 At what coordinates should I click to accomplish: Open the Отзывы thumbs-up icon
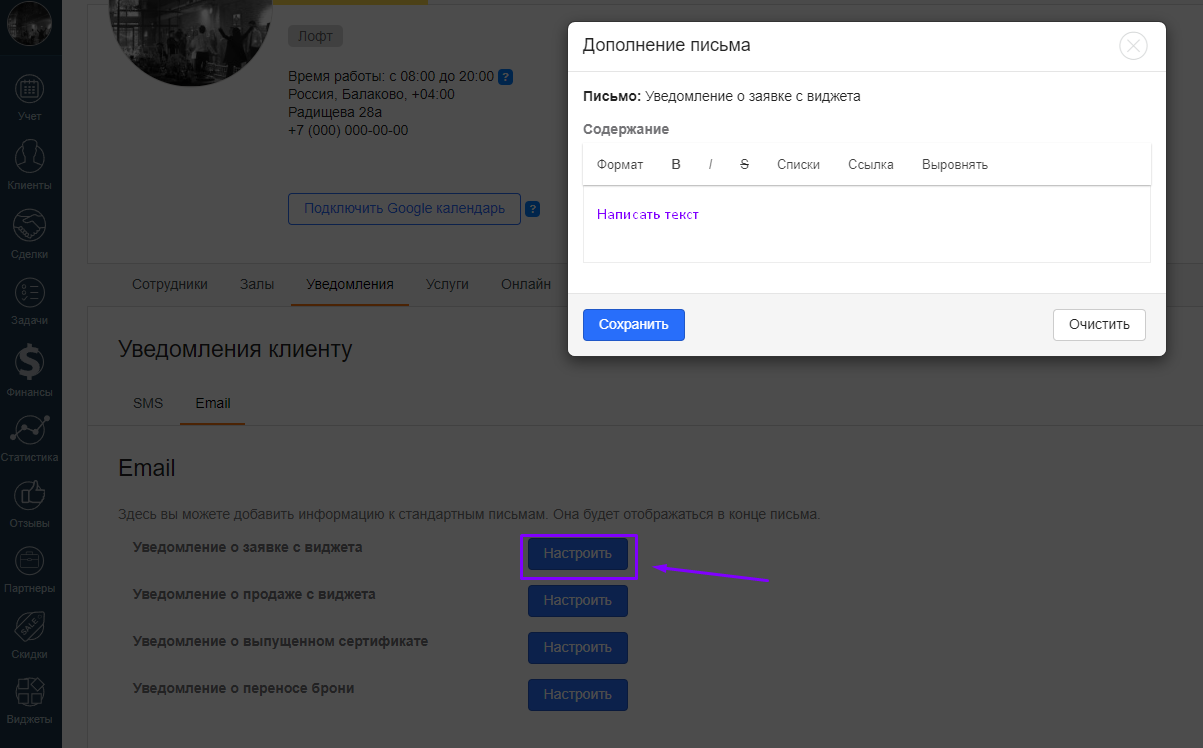point(30,494)
